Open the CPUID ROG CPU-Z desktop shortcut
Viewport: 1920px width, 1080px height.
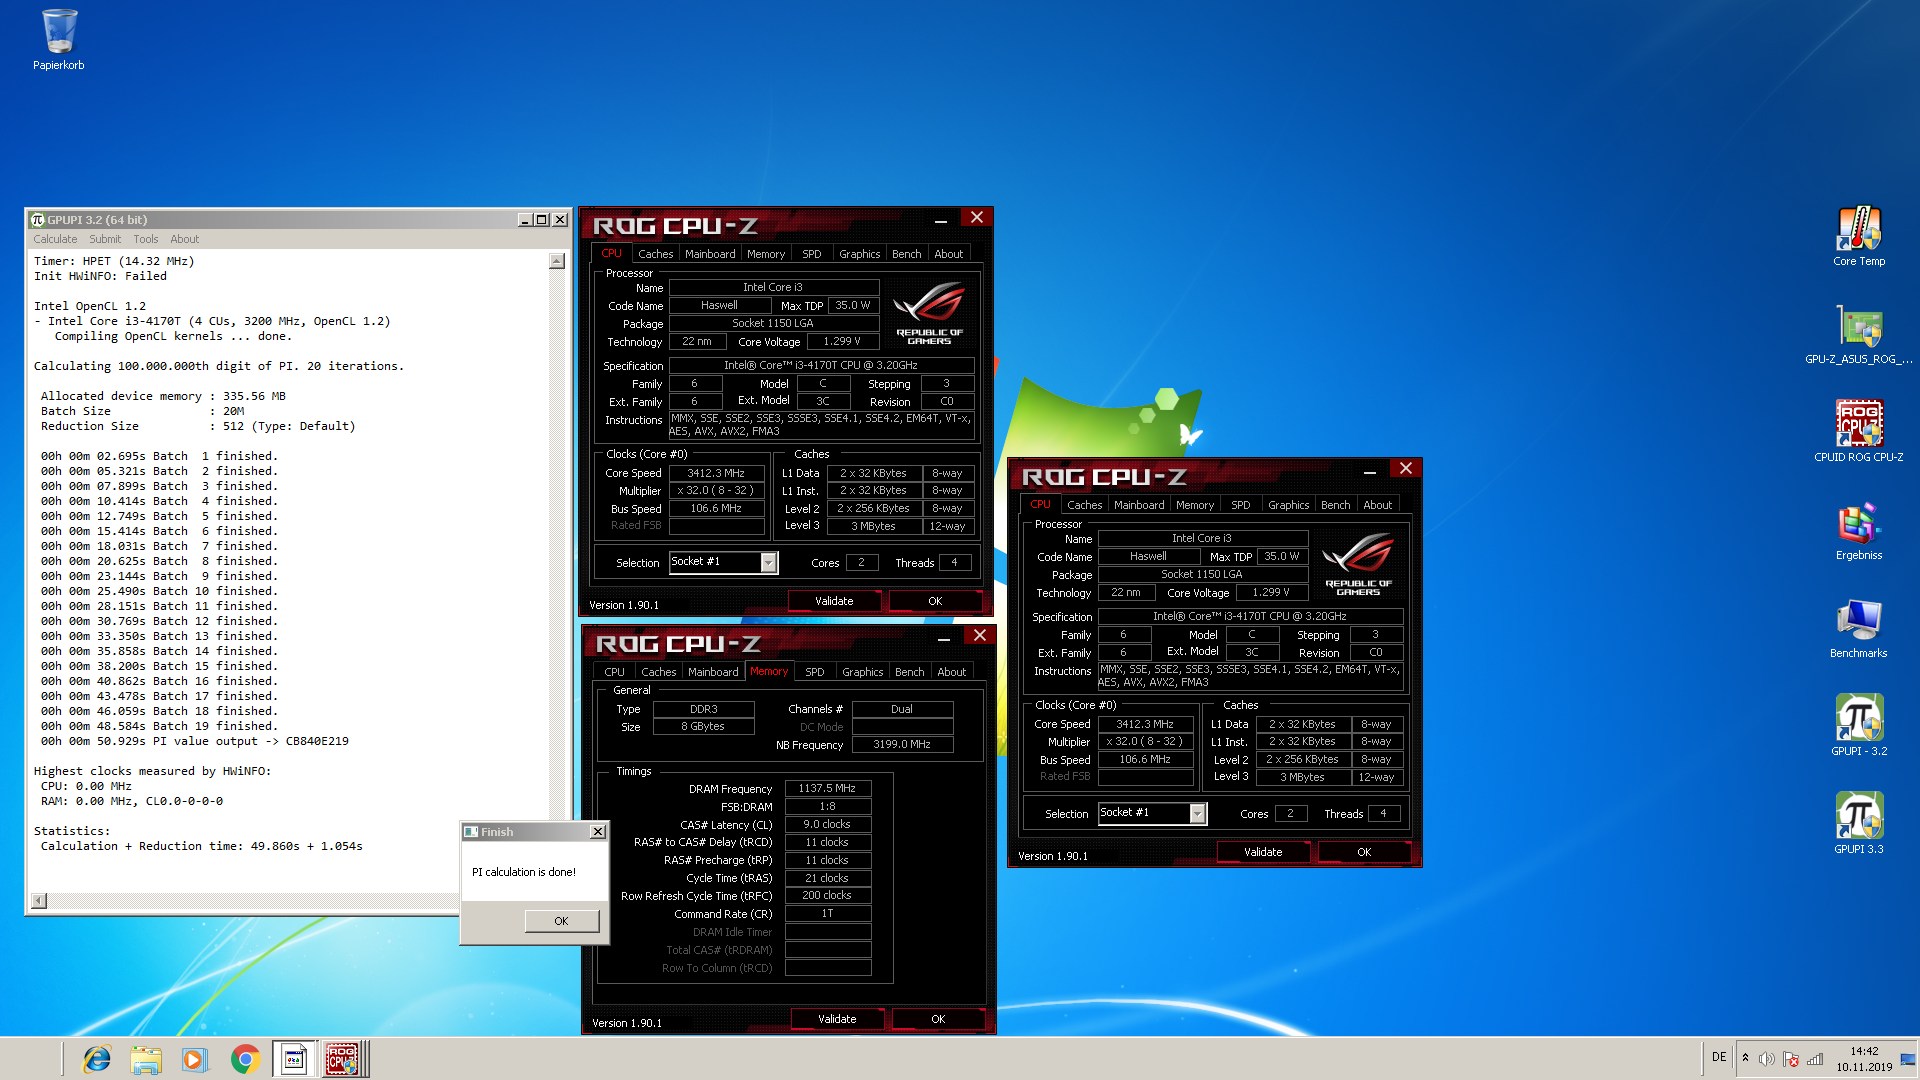1859,433
